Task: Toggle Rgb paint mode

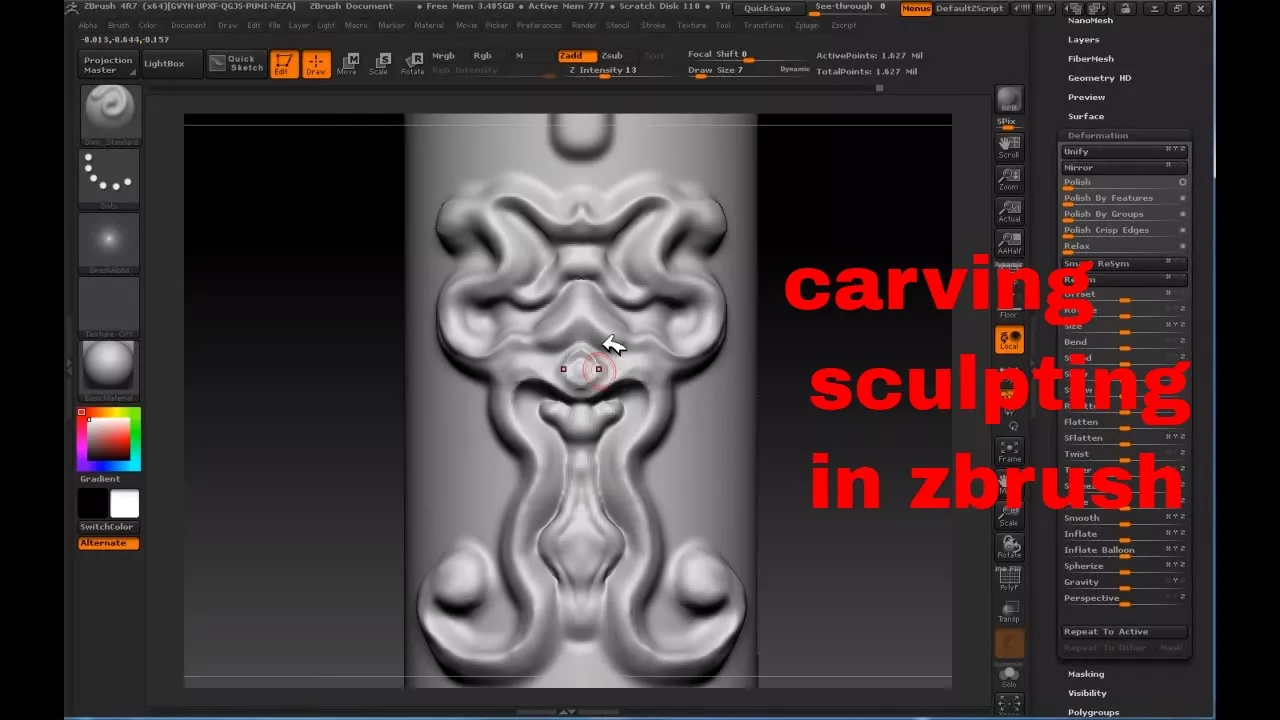Action: pos(482,56)
